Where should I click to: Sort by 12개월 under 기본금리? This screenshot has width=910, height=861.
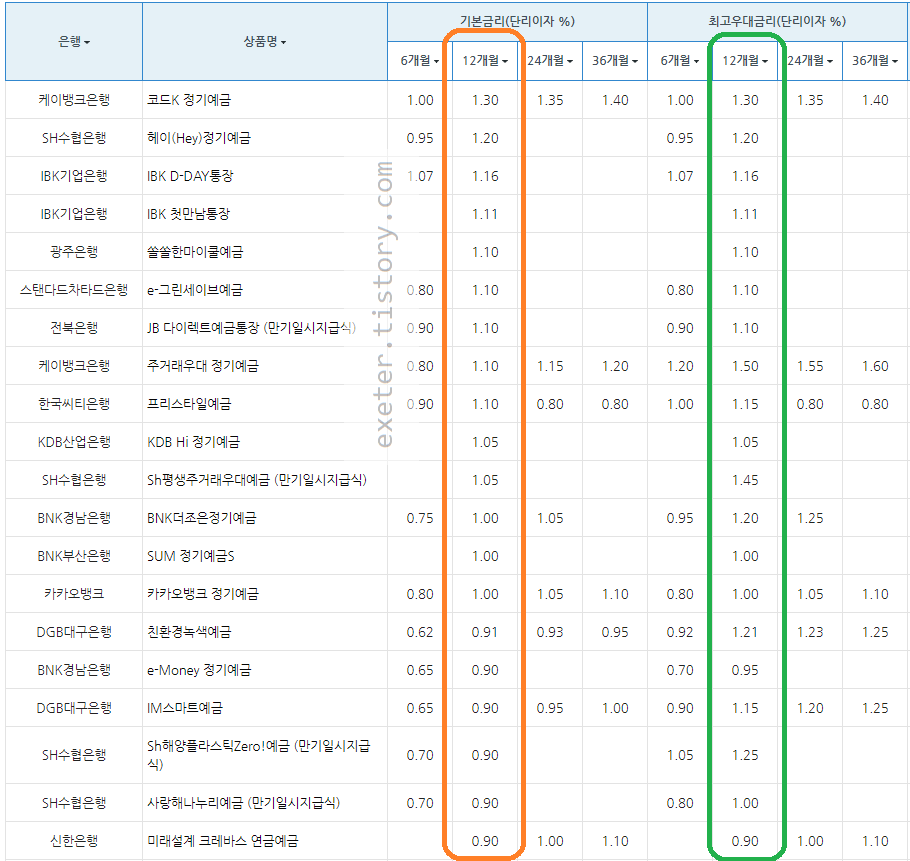485,60
